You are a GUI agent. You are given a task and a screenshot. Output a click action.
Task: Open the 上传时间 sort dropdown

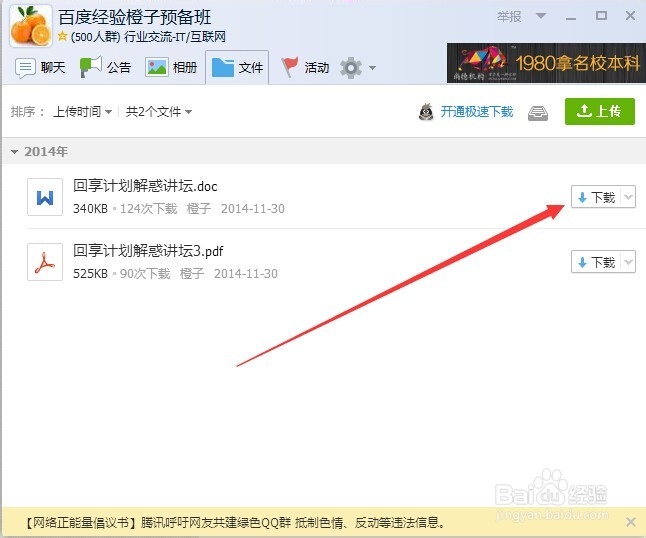(x=82, y=112)
